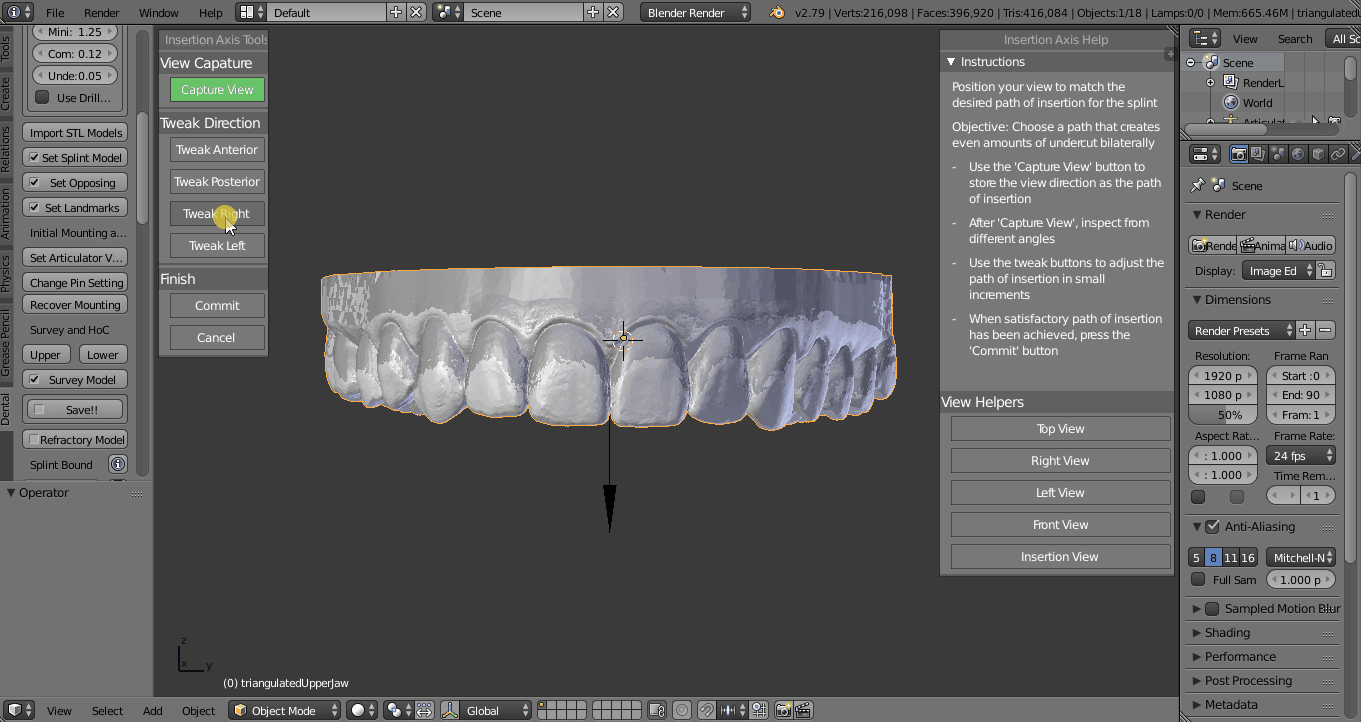Toggle the Save!! checkbox
The width and height of the screenshot is (1361, 722).
point(39,409)
